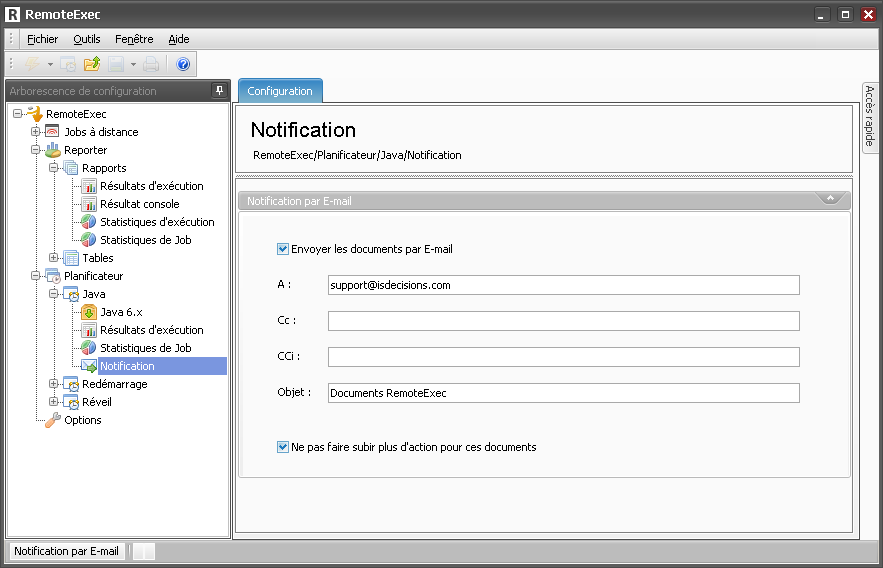Select the Notification tree item label
Screen dimensions: 883x568
pyautogui.click(x=127, y=366)
